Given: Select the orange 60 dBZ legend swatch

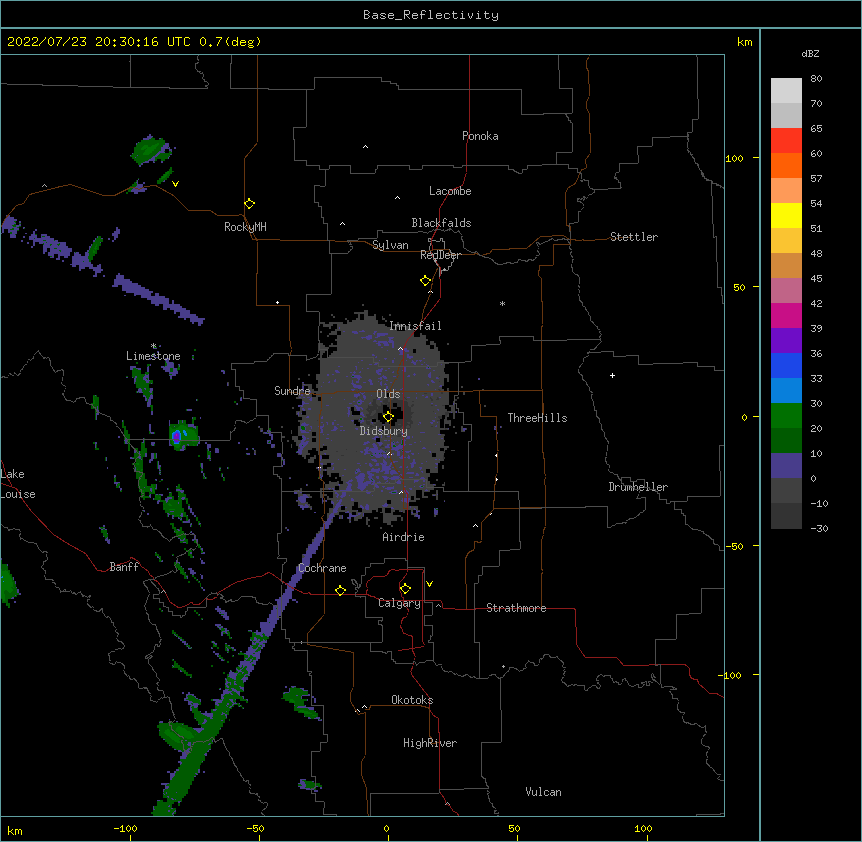Looking at the screenshot, I should pyautogui.click(x=786, y=165).
